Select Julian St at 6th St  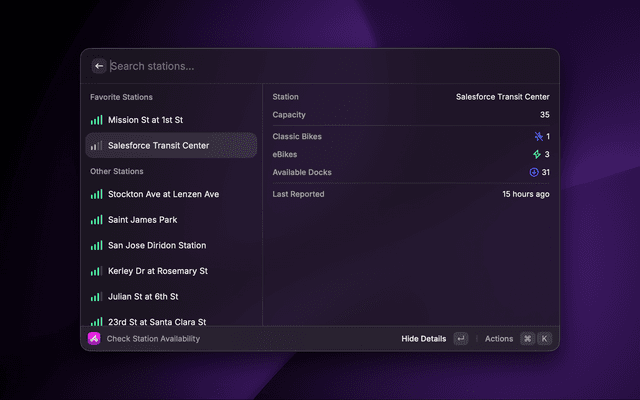[143, 297]
